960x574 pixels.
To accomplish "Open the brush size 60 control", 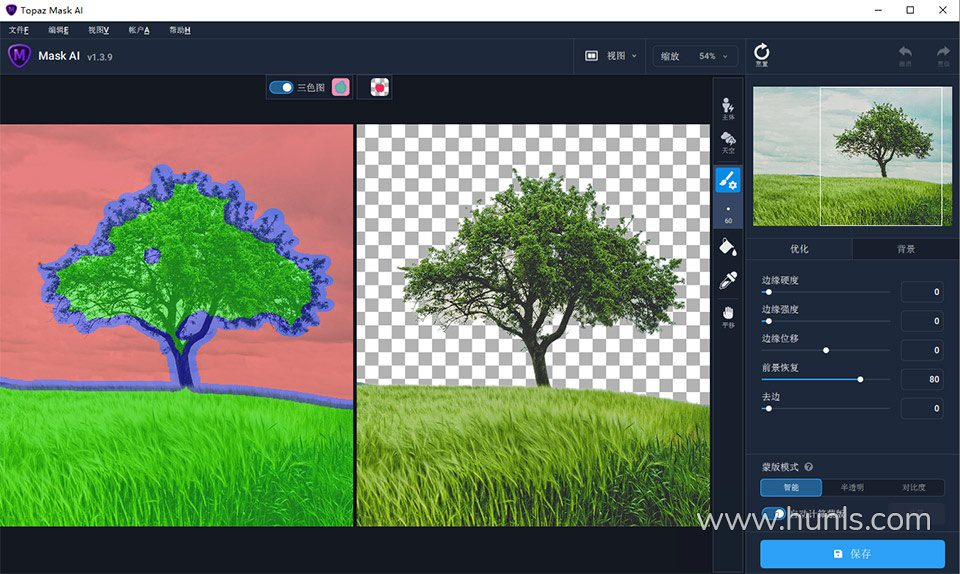I will click(x=728, y=214).
